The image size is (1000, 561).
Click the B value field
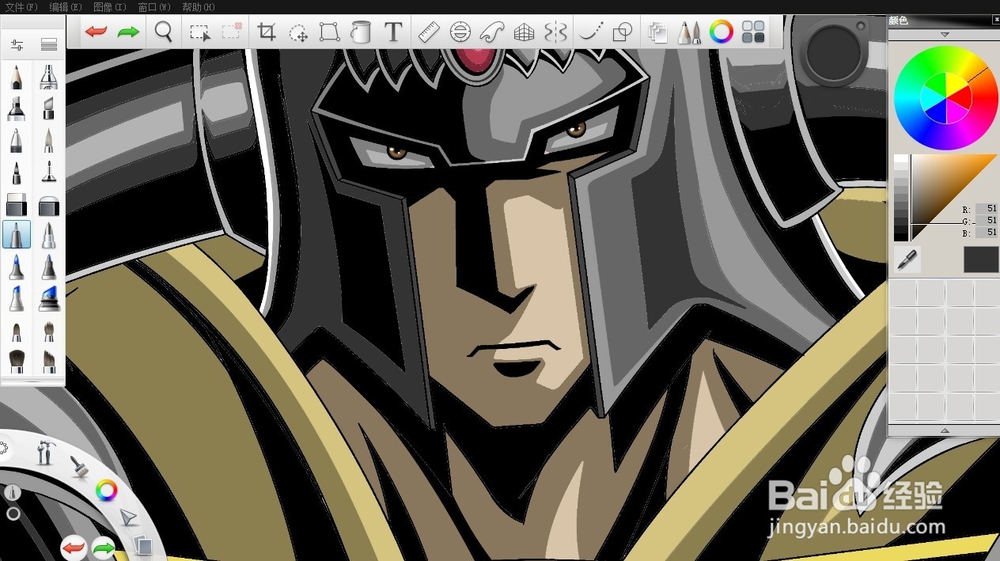pos(985,232)
